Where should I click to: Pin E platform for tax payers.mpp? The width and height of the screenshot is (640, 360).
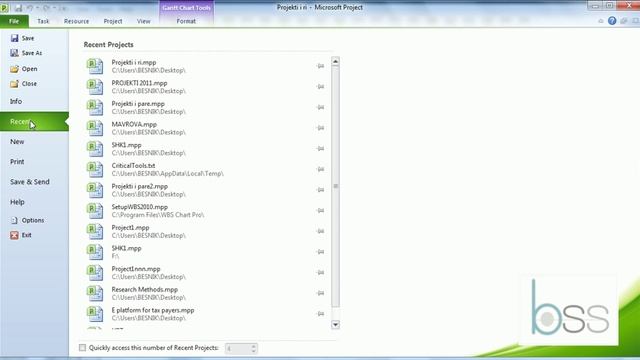[320, 313]
